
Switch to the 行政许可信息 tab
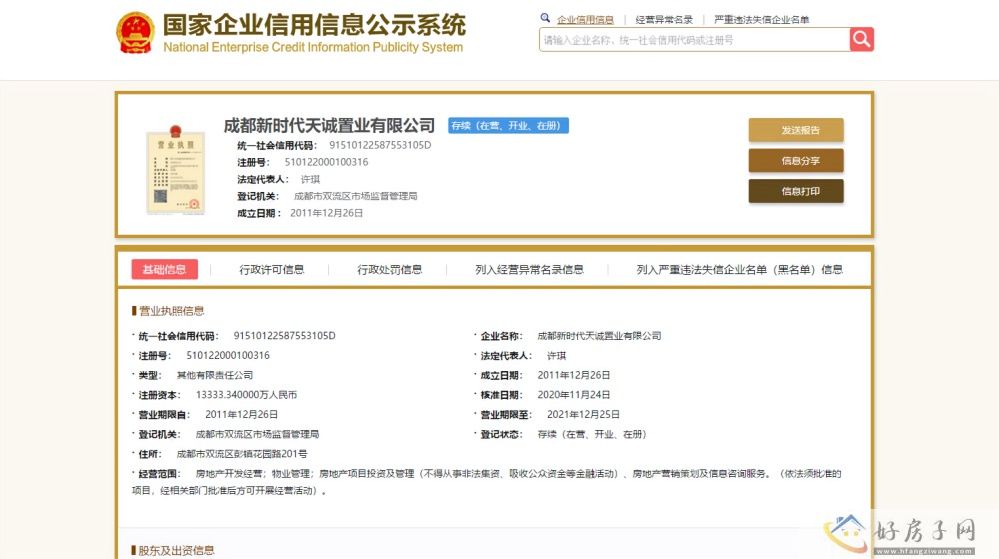(x=271, y=270)
